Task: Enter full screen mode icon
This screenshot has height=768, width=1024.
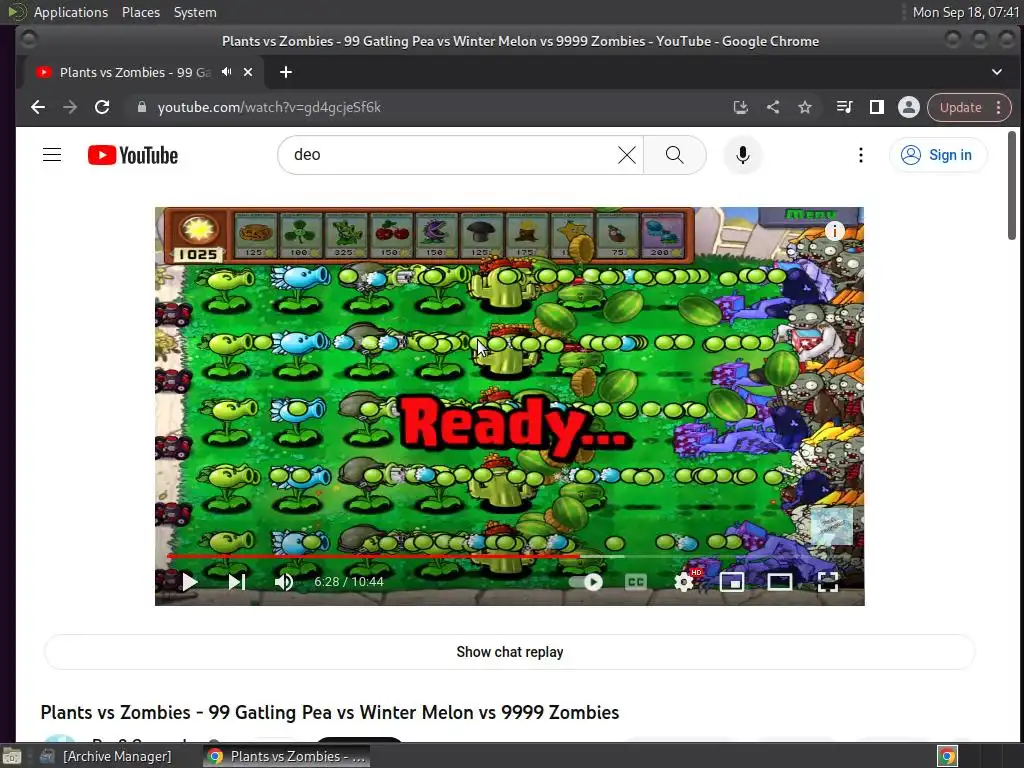Action: [x=827, y=581]
